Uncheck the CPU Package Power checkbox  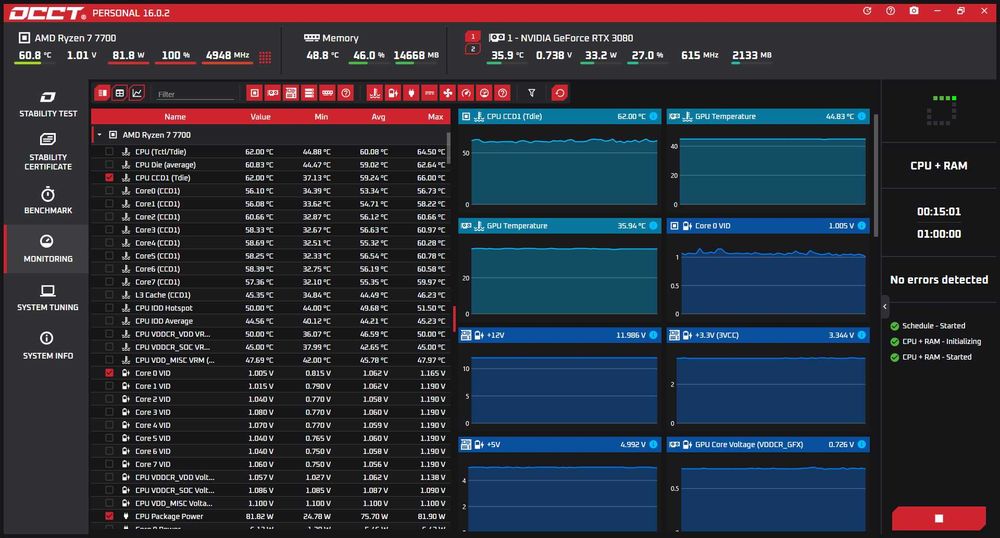(x=109, y=516)
